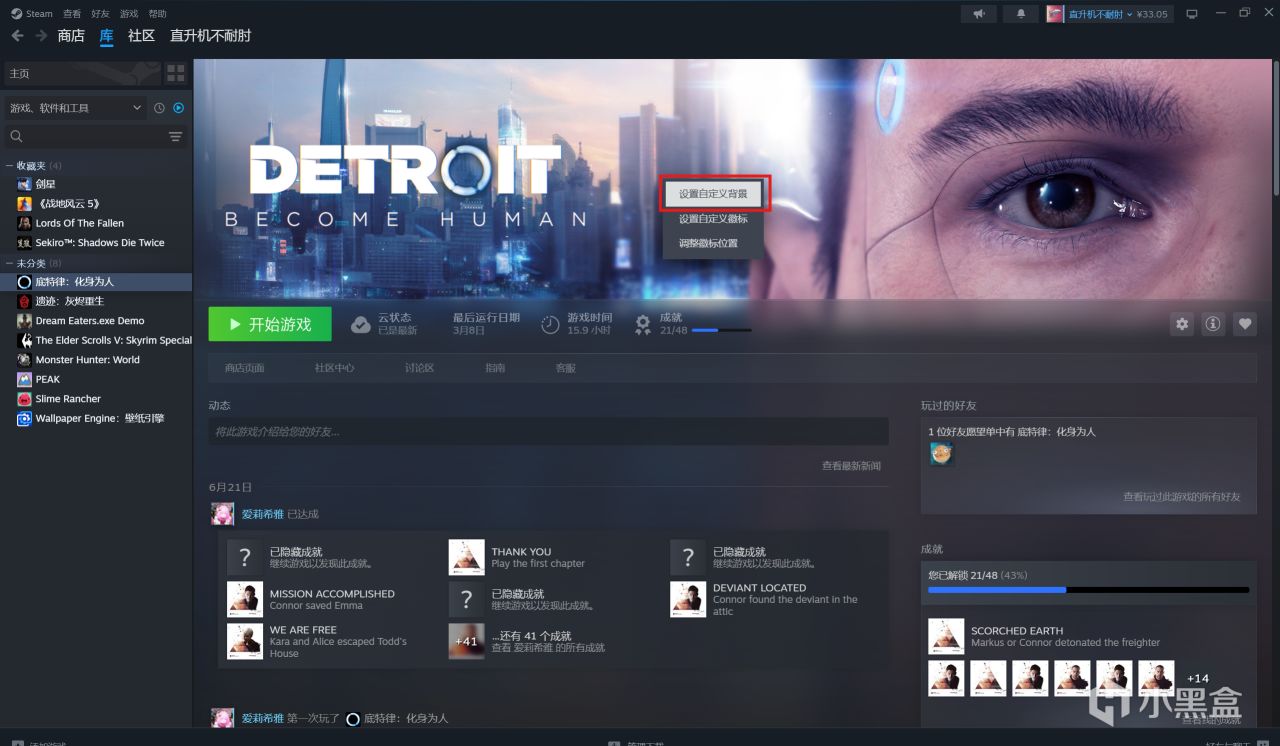Open the announcements megaphone icon
The height and width of the screenshot is (746, 1280).
pos(979,14)
